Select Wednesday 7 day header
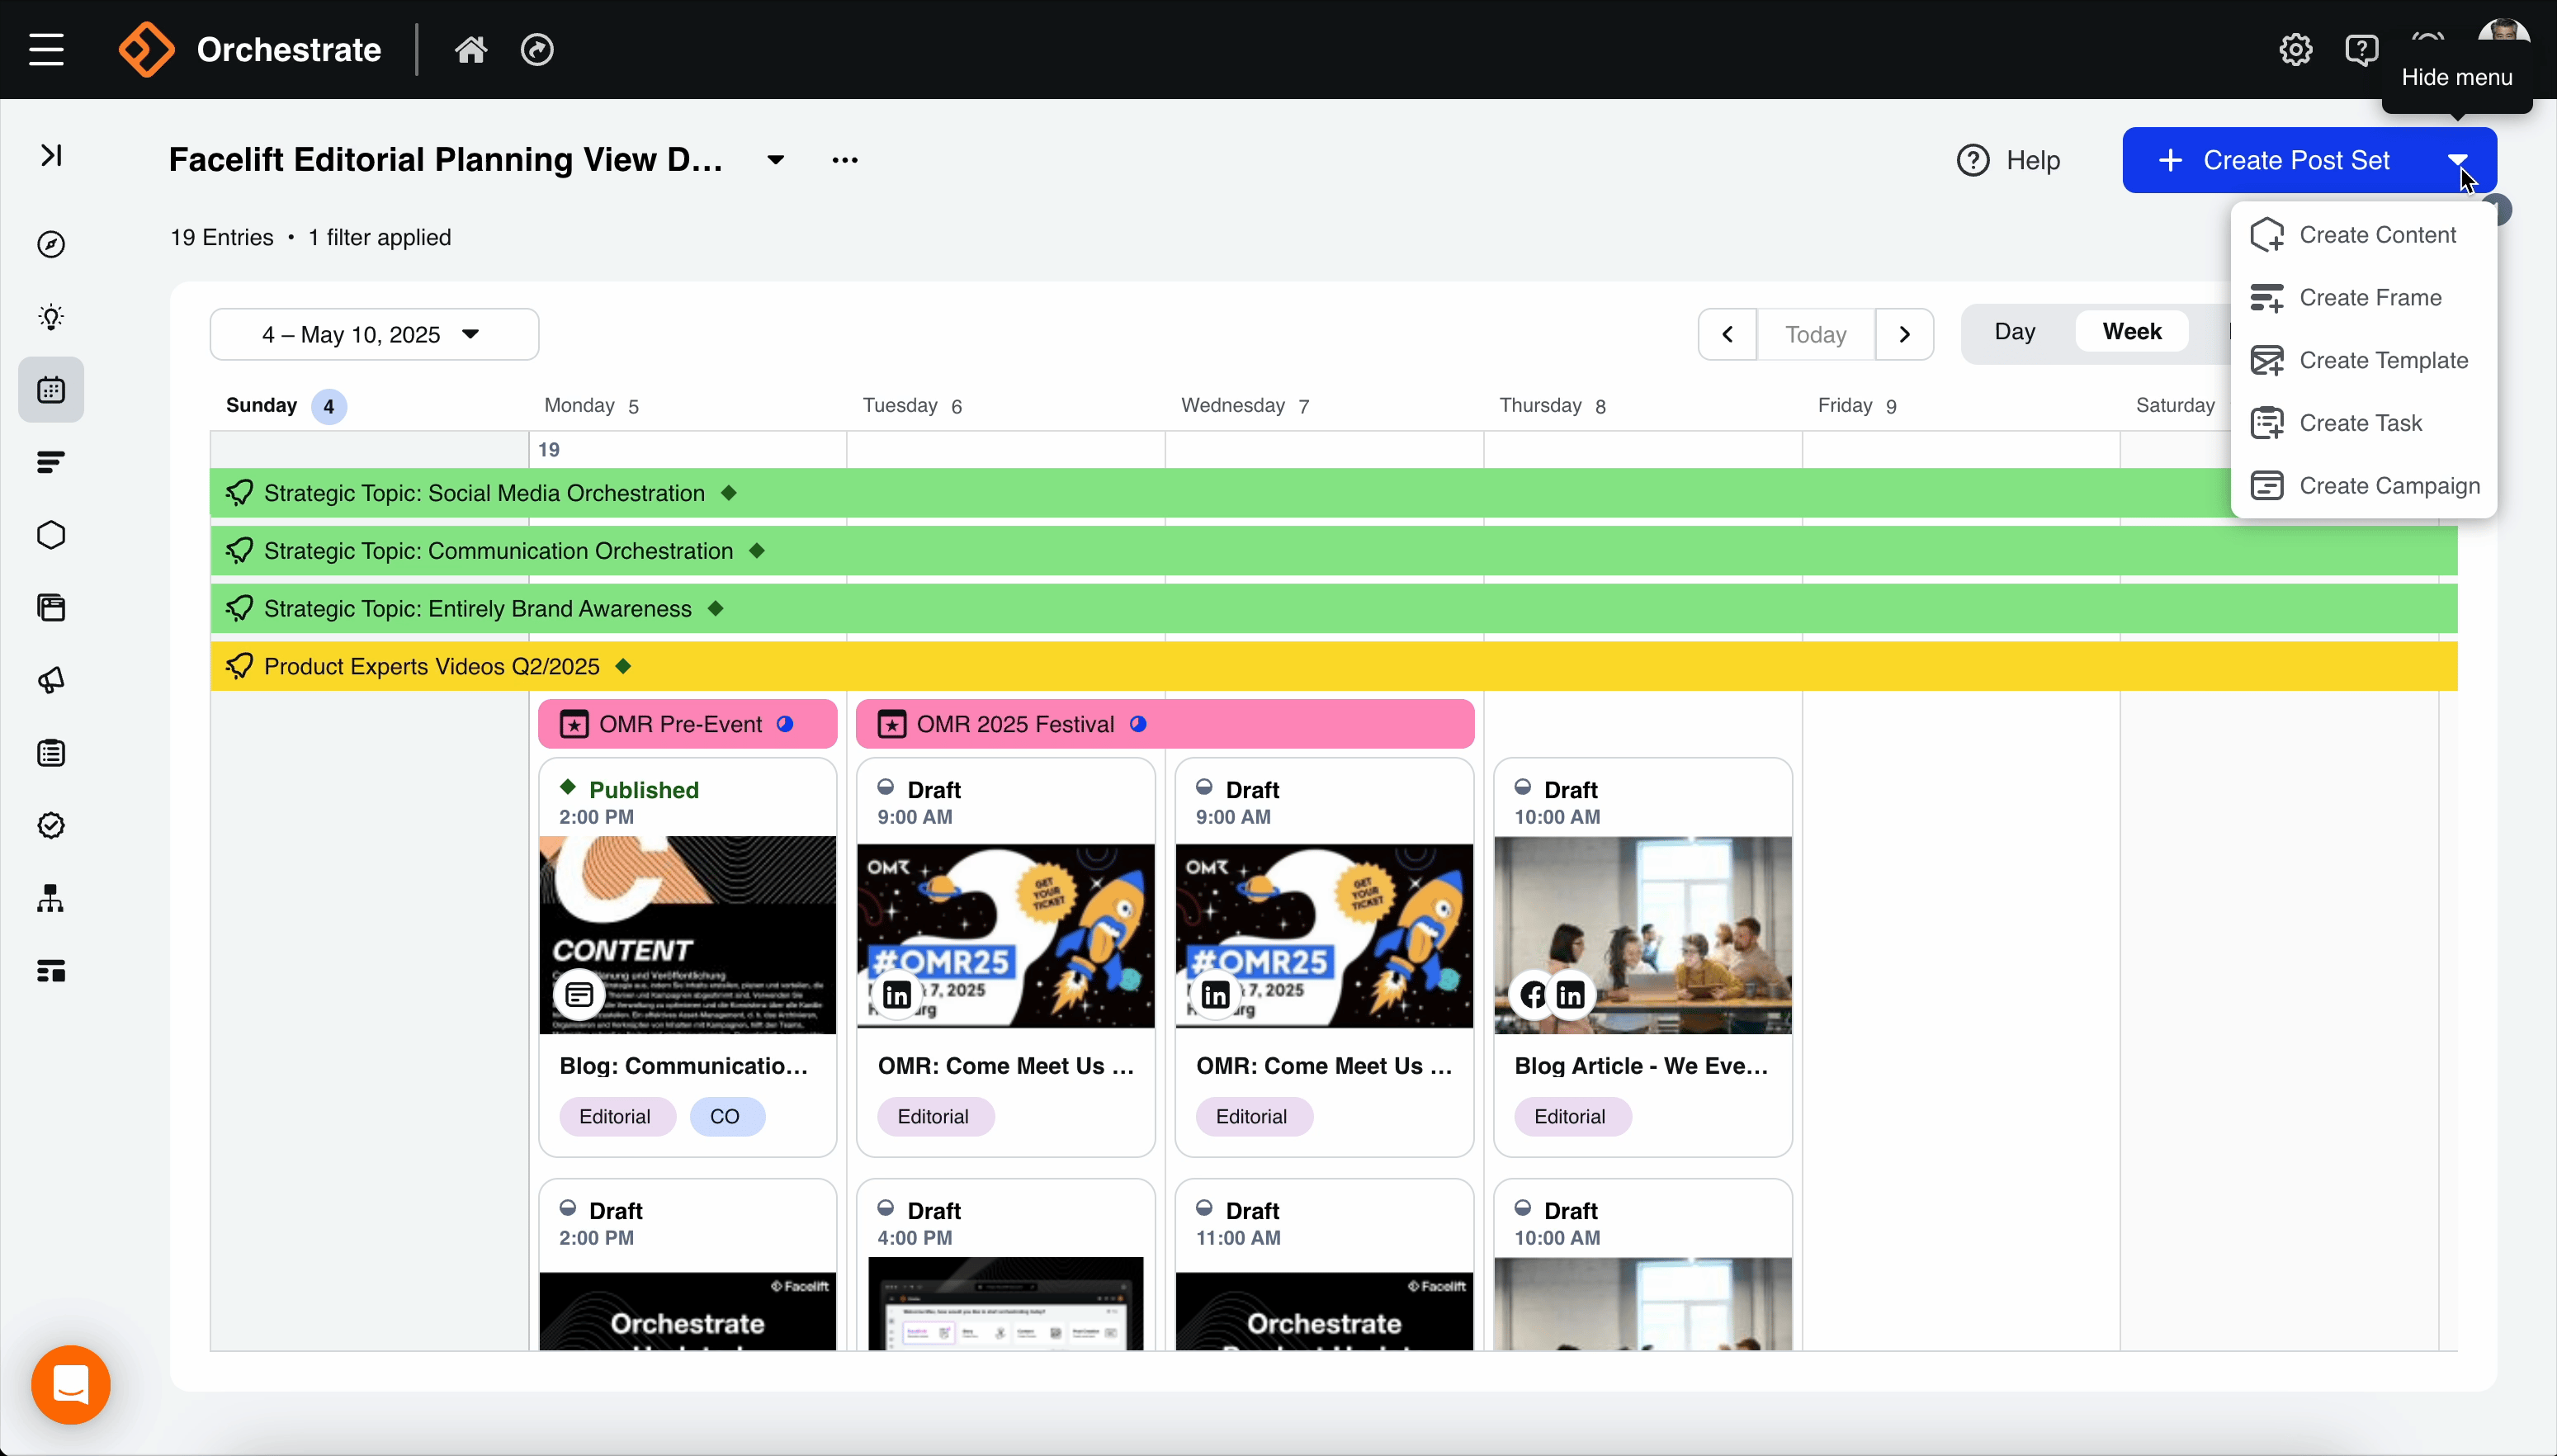The width and height of the screenshot is (2557, 1456). [1245, 406]
